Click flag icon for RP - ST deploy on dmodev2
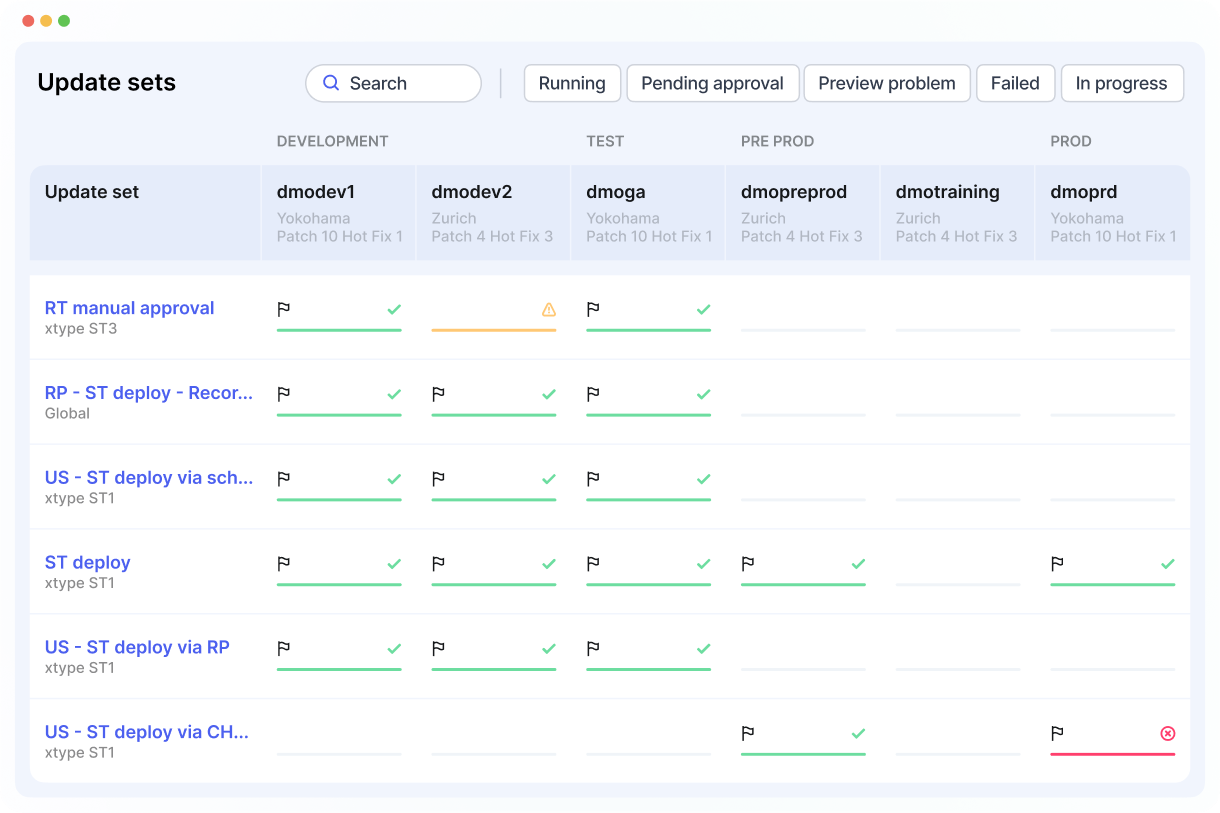Image resolution: width=1220 pixels, height=813 pixels. 438,394
